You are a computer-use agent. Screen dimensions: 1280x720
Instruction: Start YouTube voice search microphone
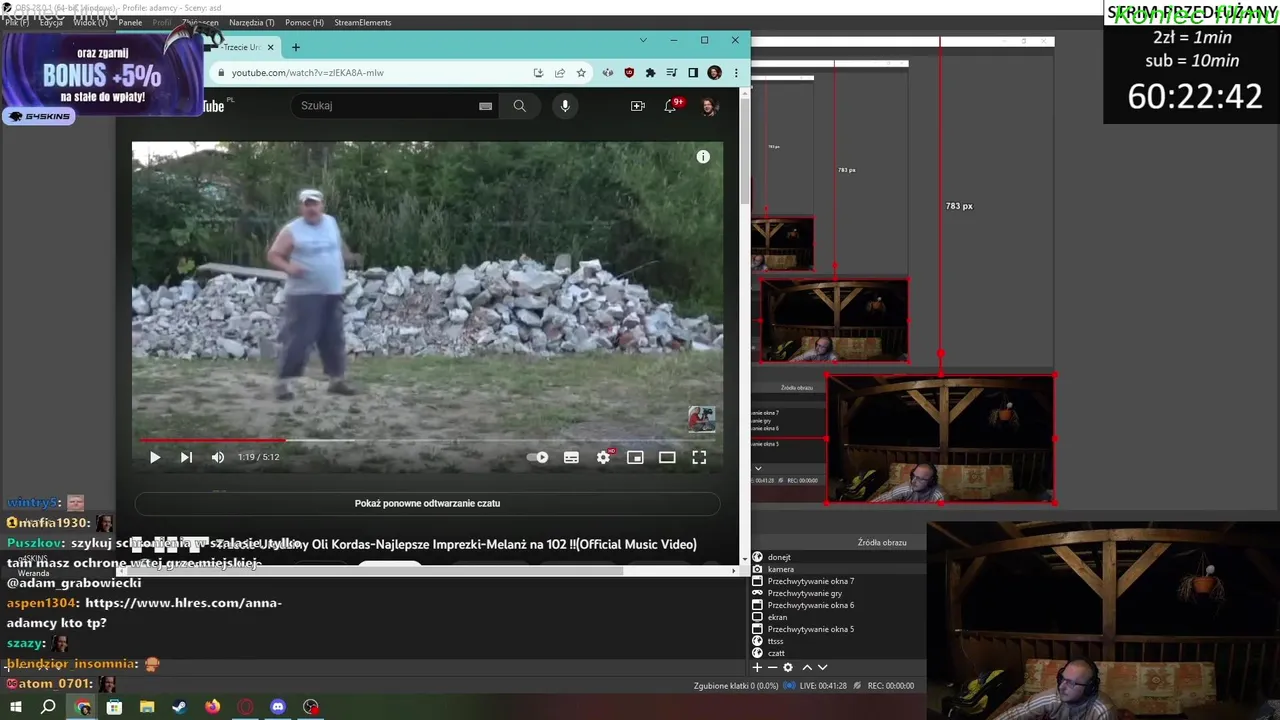click(565, 106)
